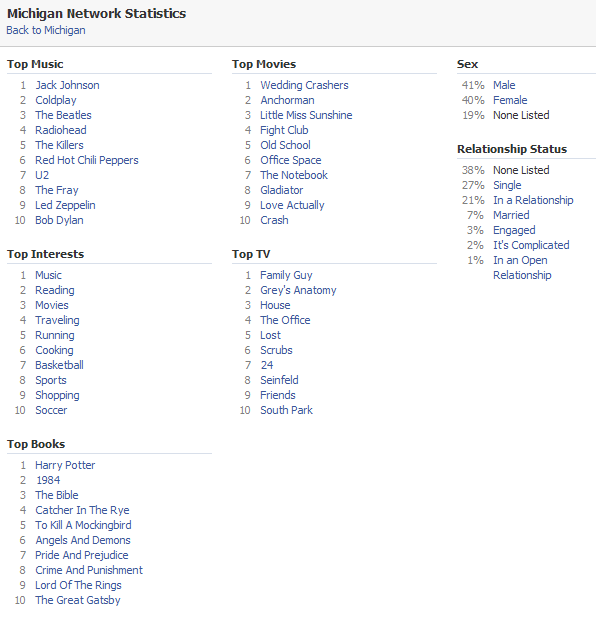Click Grey's Anatomy in Top TV
Image resolution: width=596 pixels, height=620 pixels.
coord(298,290)
